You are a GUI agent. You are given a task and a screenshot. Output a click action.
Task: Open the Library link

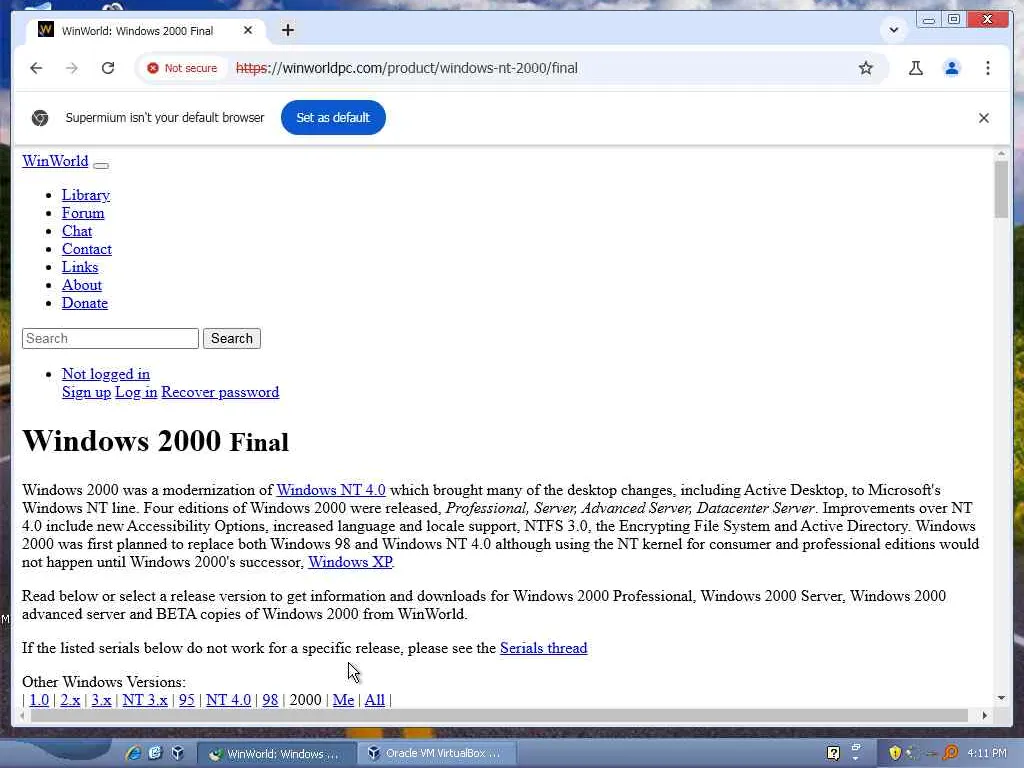(86, 195)
